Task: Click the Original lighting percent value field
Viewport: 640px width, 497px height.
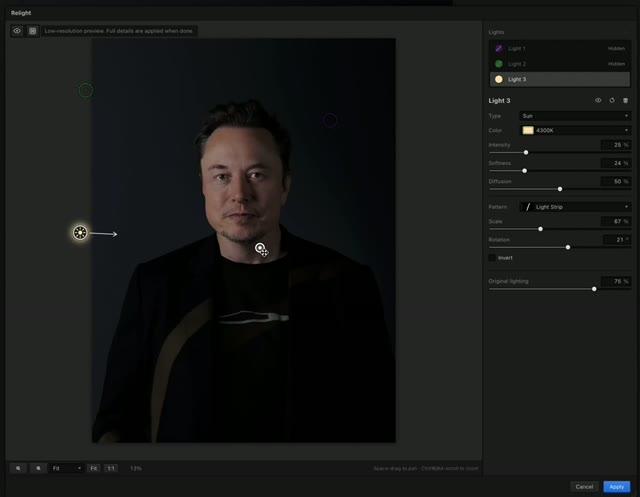Action: [x=616, y=281]
